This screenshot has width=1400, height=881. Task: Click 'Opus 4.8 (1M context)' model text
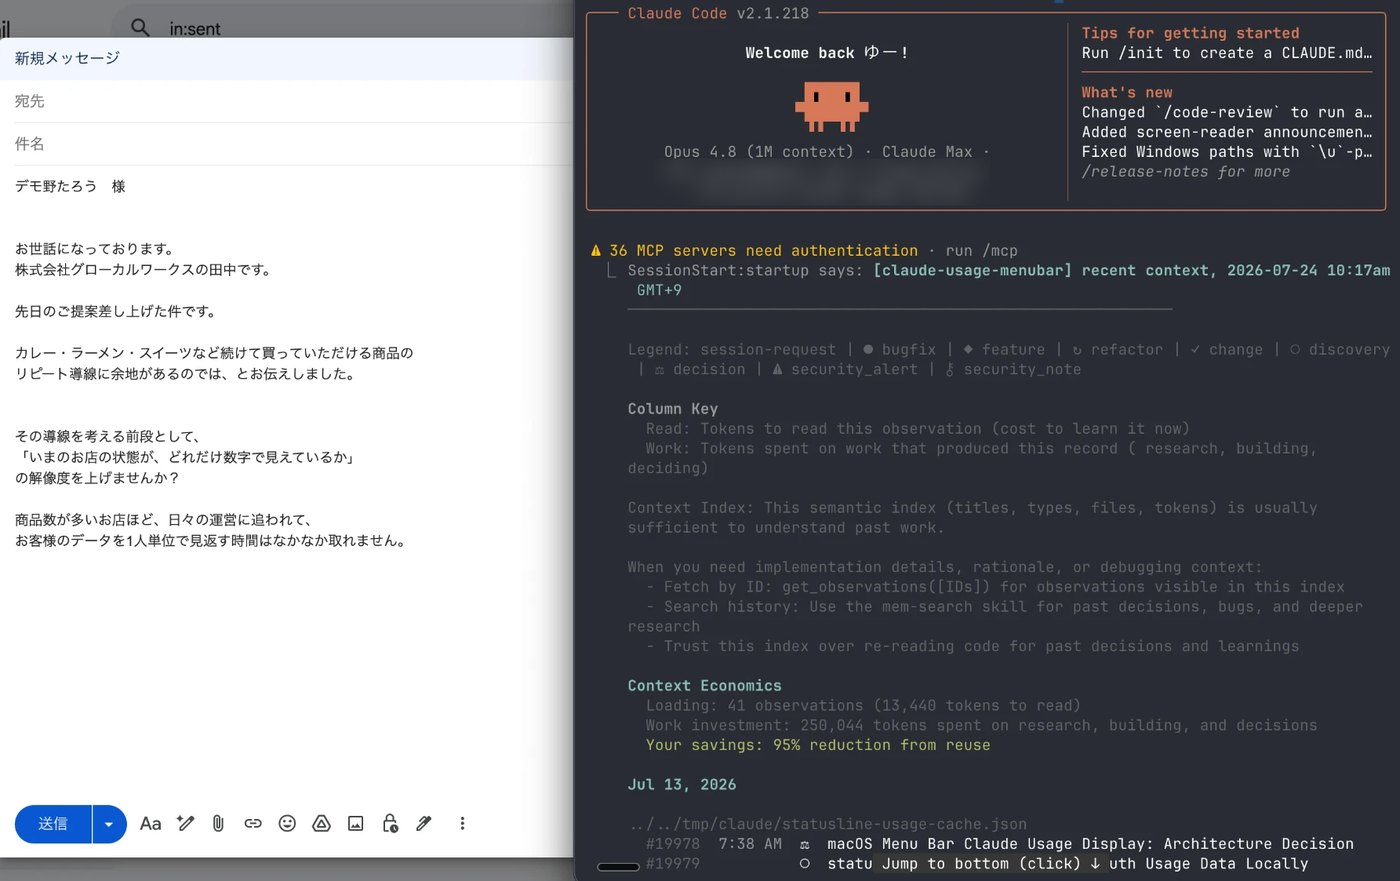(759, 152)
